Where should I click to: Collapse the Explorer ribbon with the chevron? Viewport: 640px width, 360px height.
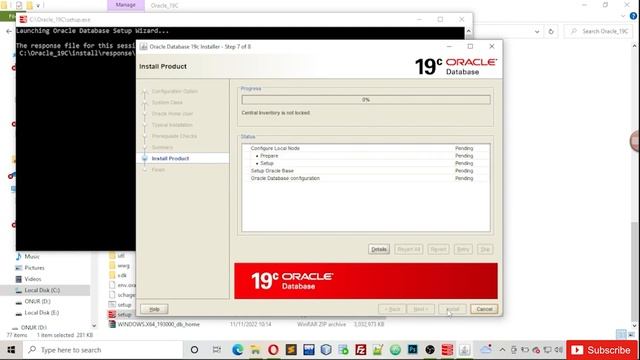[x=623, y=16]
